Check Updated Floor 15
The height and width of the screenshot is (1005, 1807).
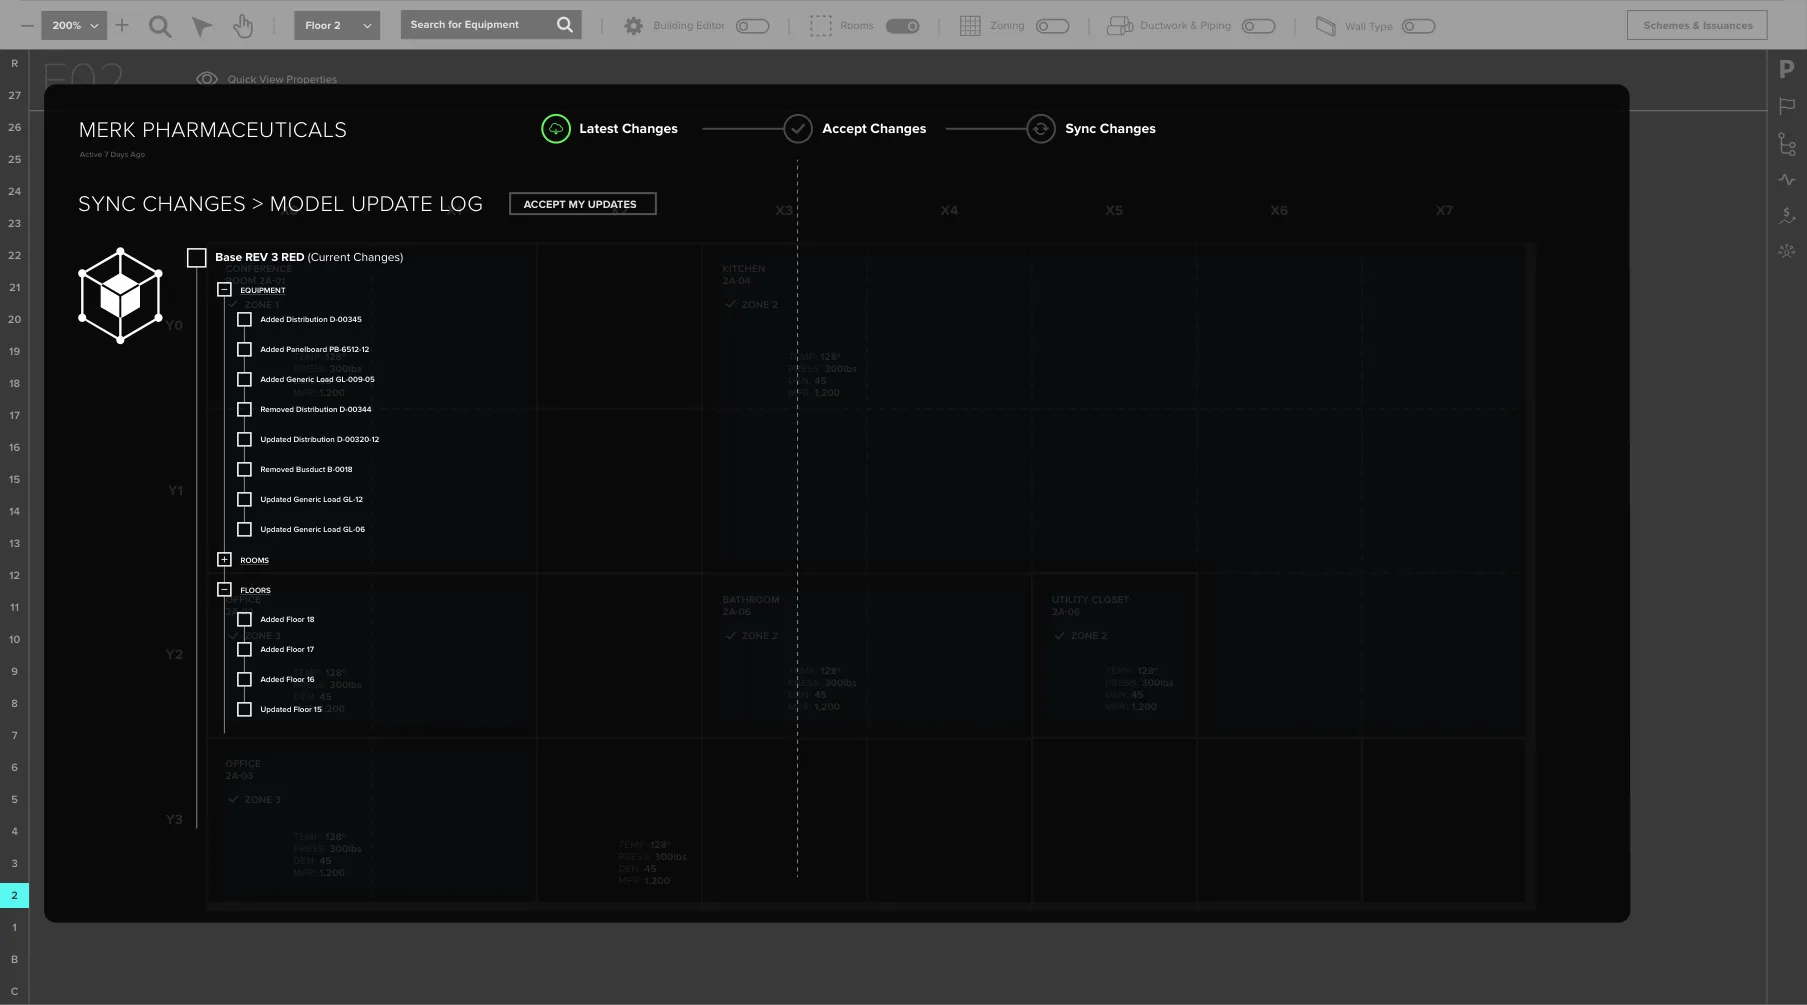click(244, 710)
